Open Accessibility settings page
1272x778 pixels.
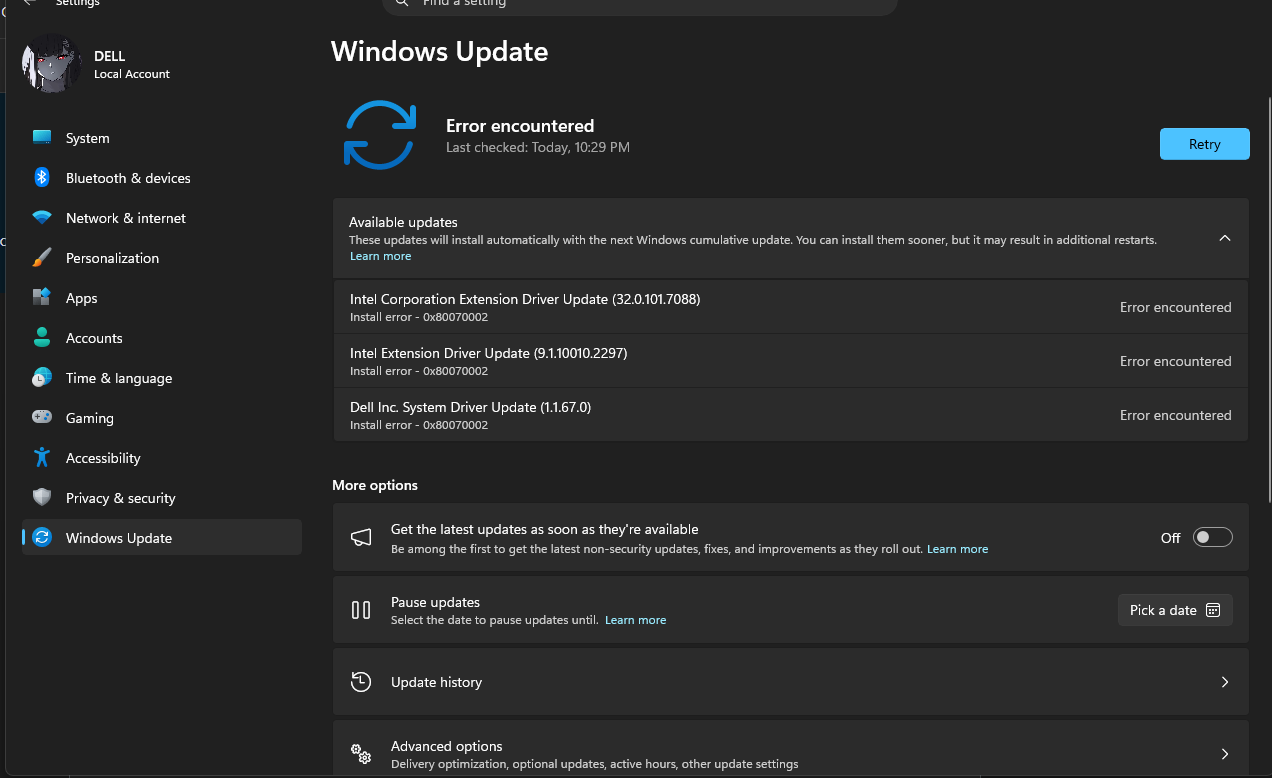162,458
